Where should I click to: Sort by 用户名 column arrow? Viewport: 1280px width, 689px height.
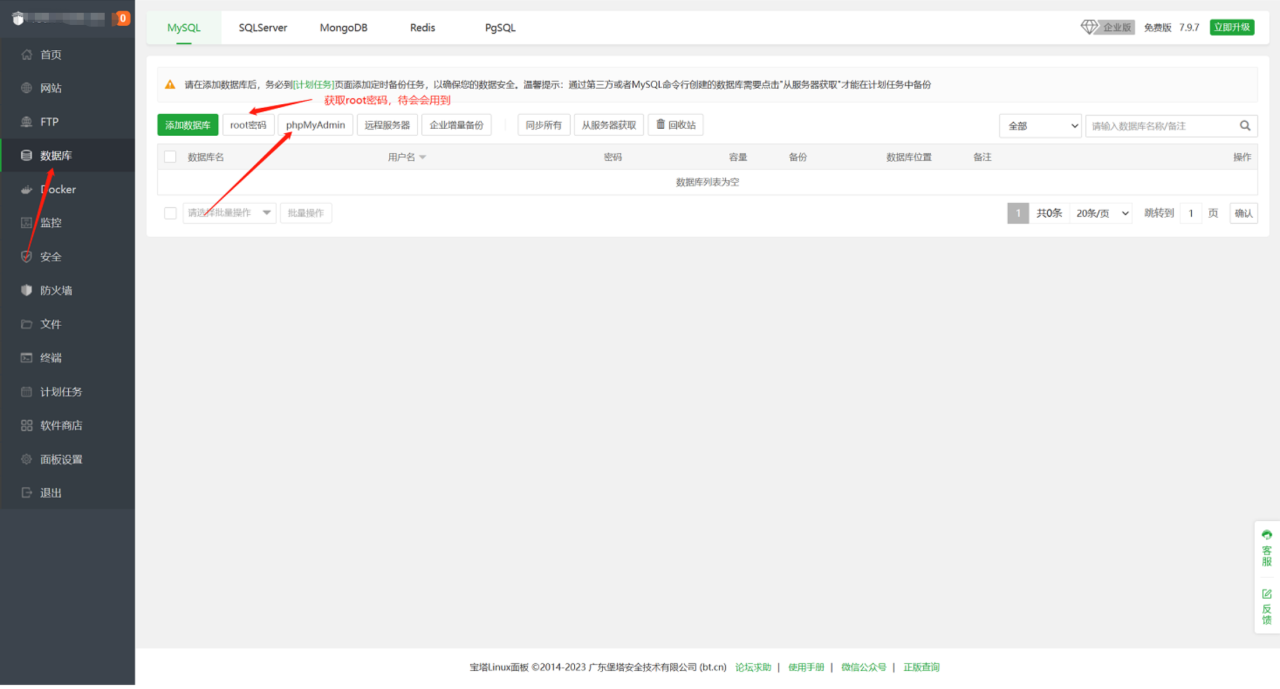(423, 158)
